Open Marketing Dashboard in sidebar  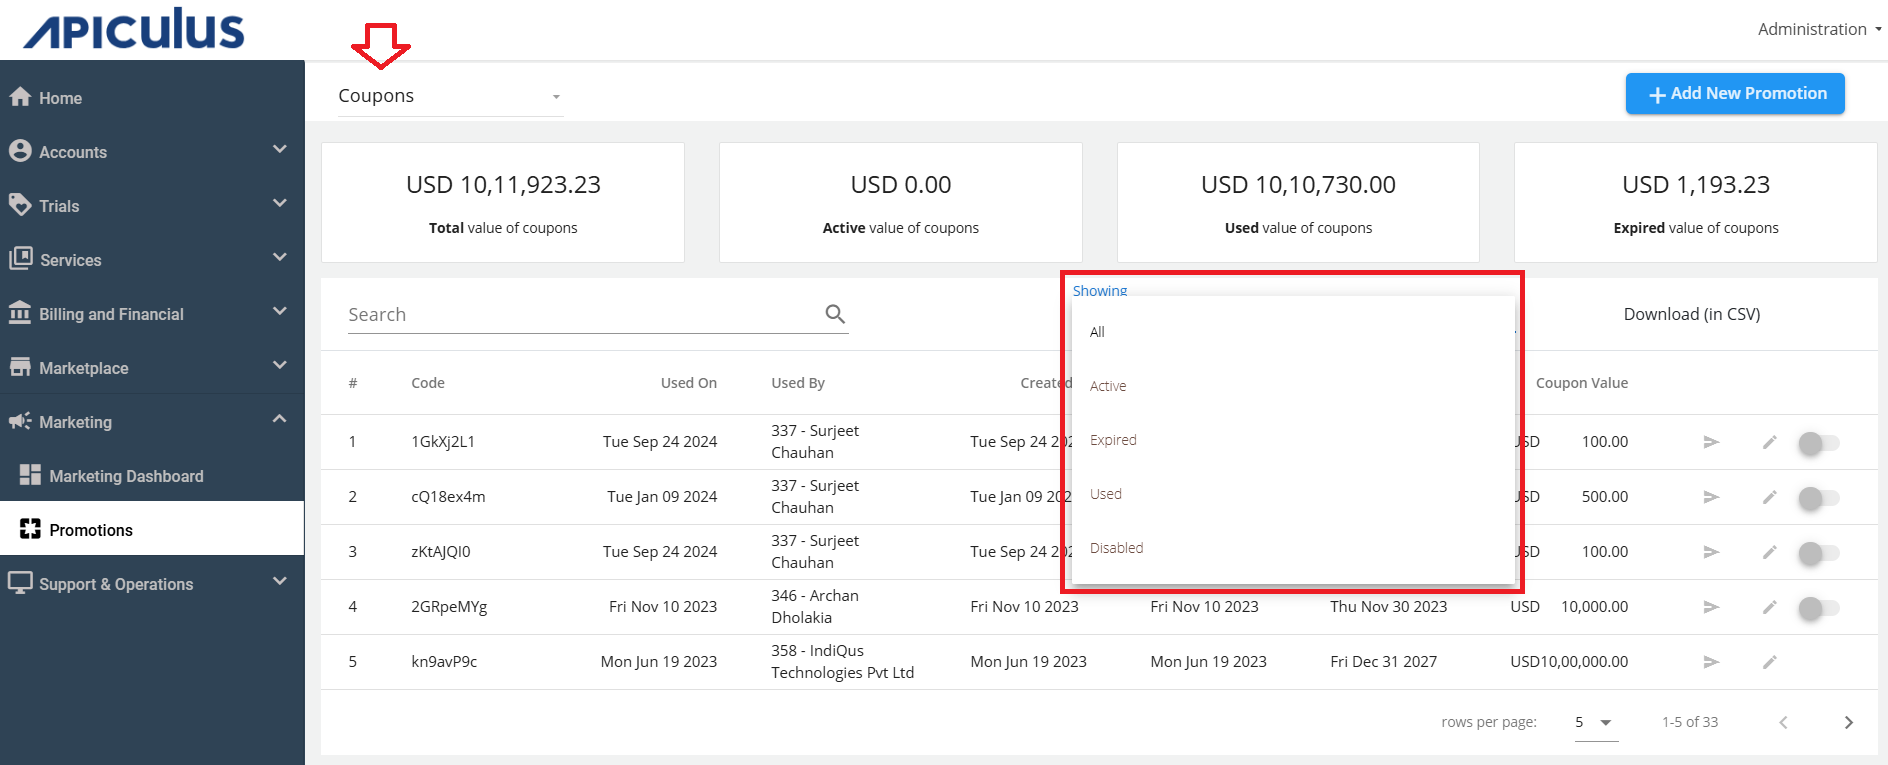coord(126,476)
